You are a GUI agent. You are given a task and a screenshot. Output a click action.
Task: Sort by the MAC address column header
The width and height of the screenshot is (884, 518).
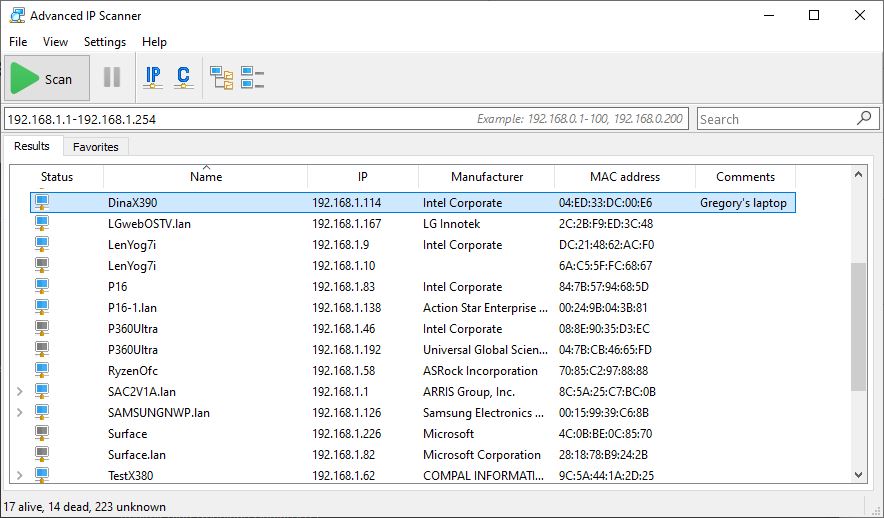click(625, 176)
